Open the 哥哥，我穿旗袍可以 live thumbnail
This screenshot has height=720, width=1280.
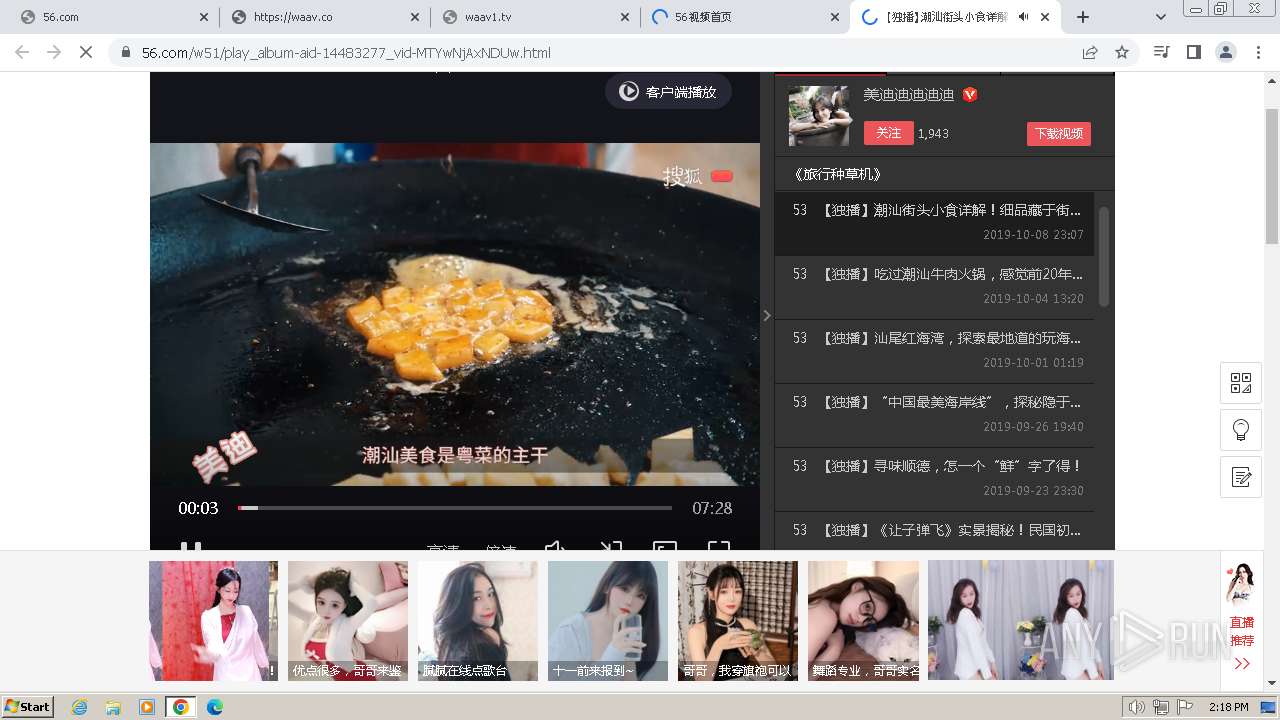738,621
